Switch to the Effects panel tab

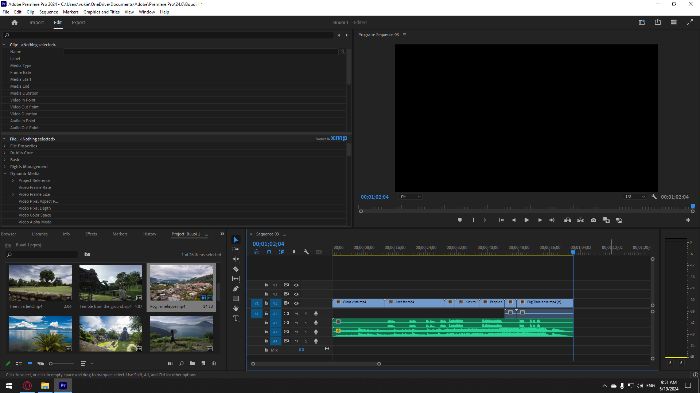(x=91, y=234)
